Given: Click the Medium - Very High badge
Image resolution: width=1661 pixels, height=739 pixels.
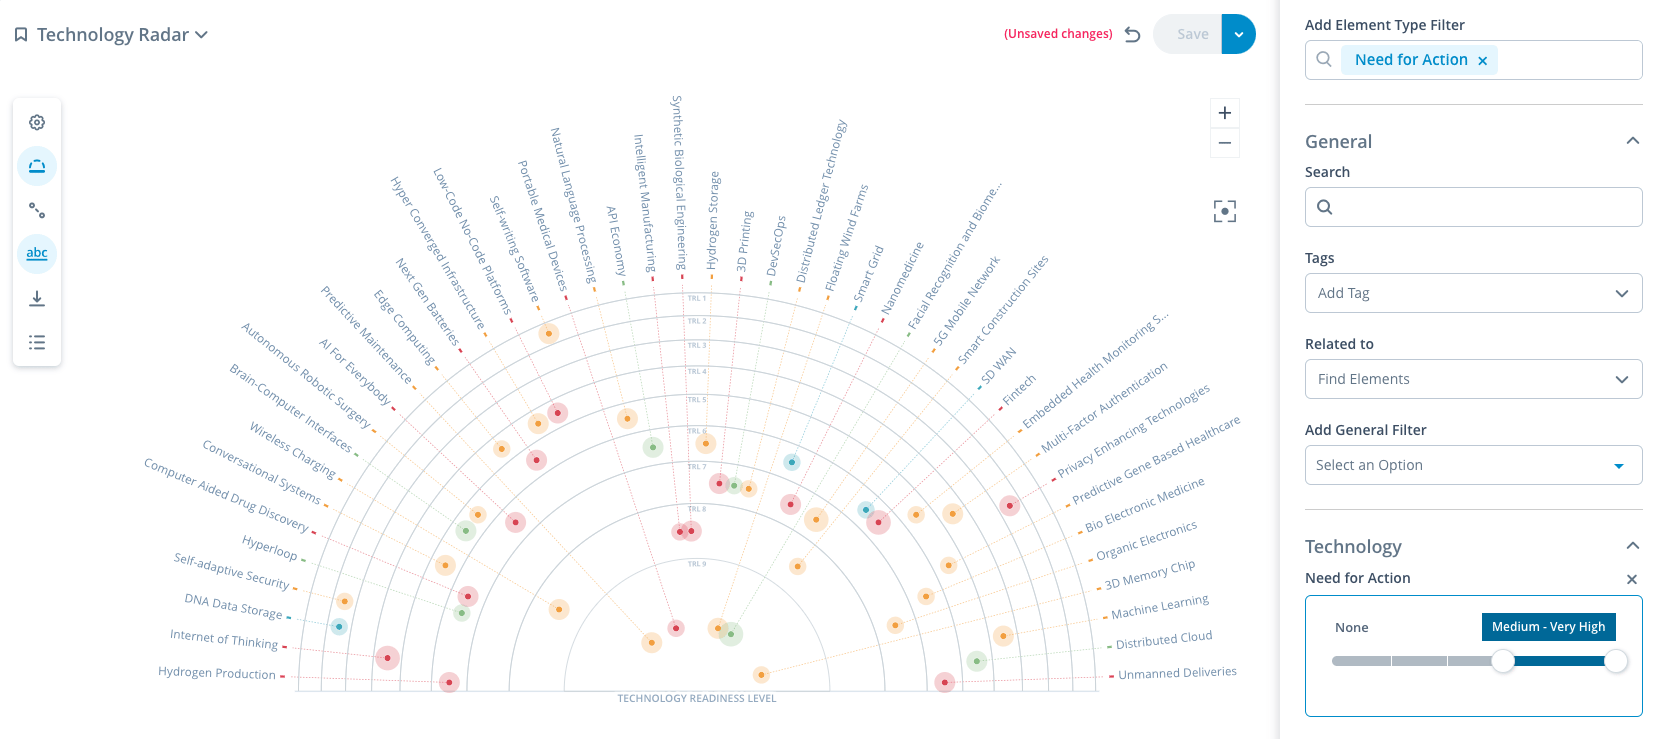Looking at the screenshot, I should 1548,627.
